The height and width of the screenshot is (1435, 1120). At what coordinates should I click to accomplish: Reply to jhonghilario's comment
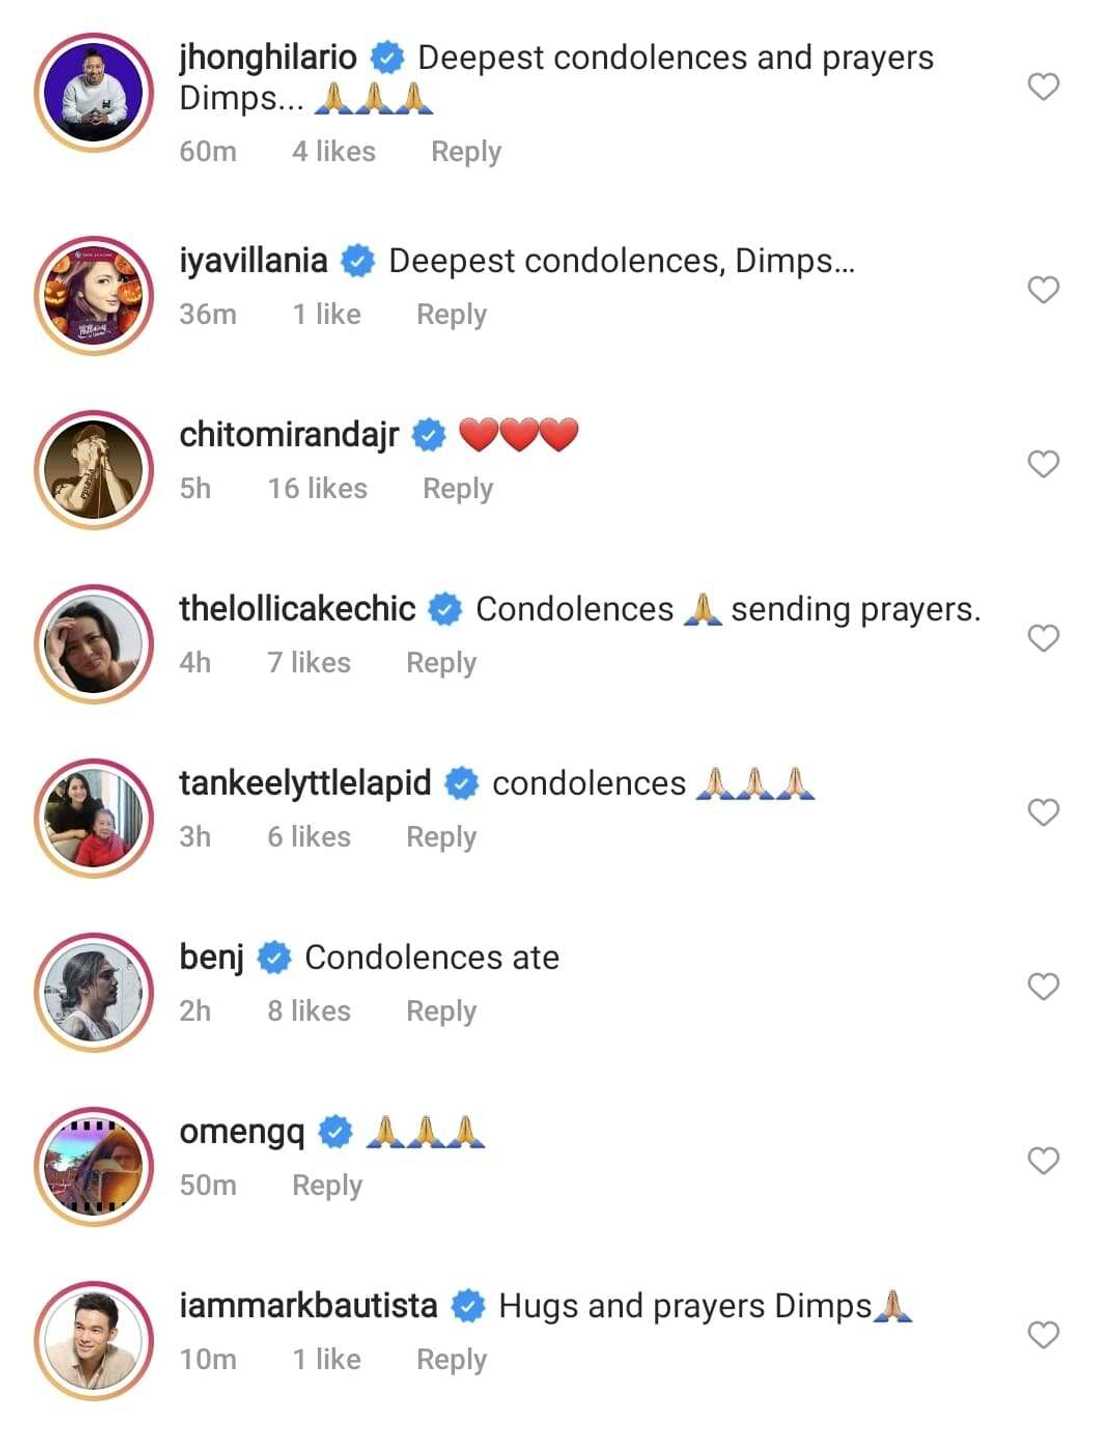pos(466,152)
